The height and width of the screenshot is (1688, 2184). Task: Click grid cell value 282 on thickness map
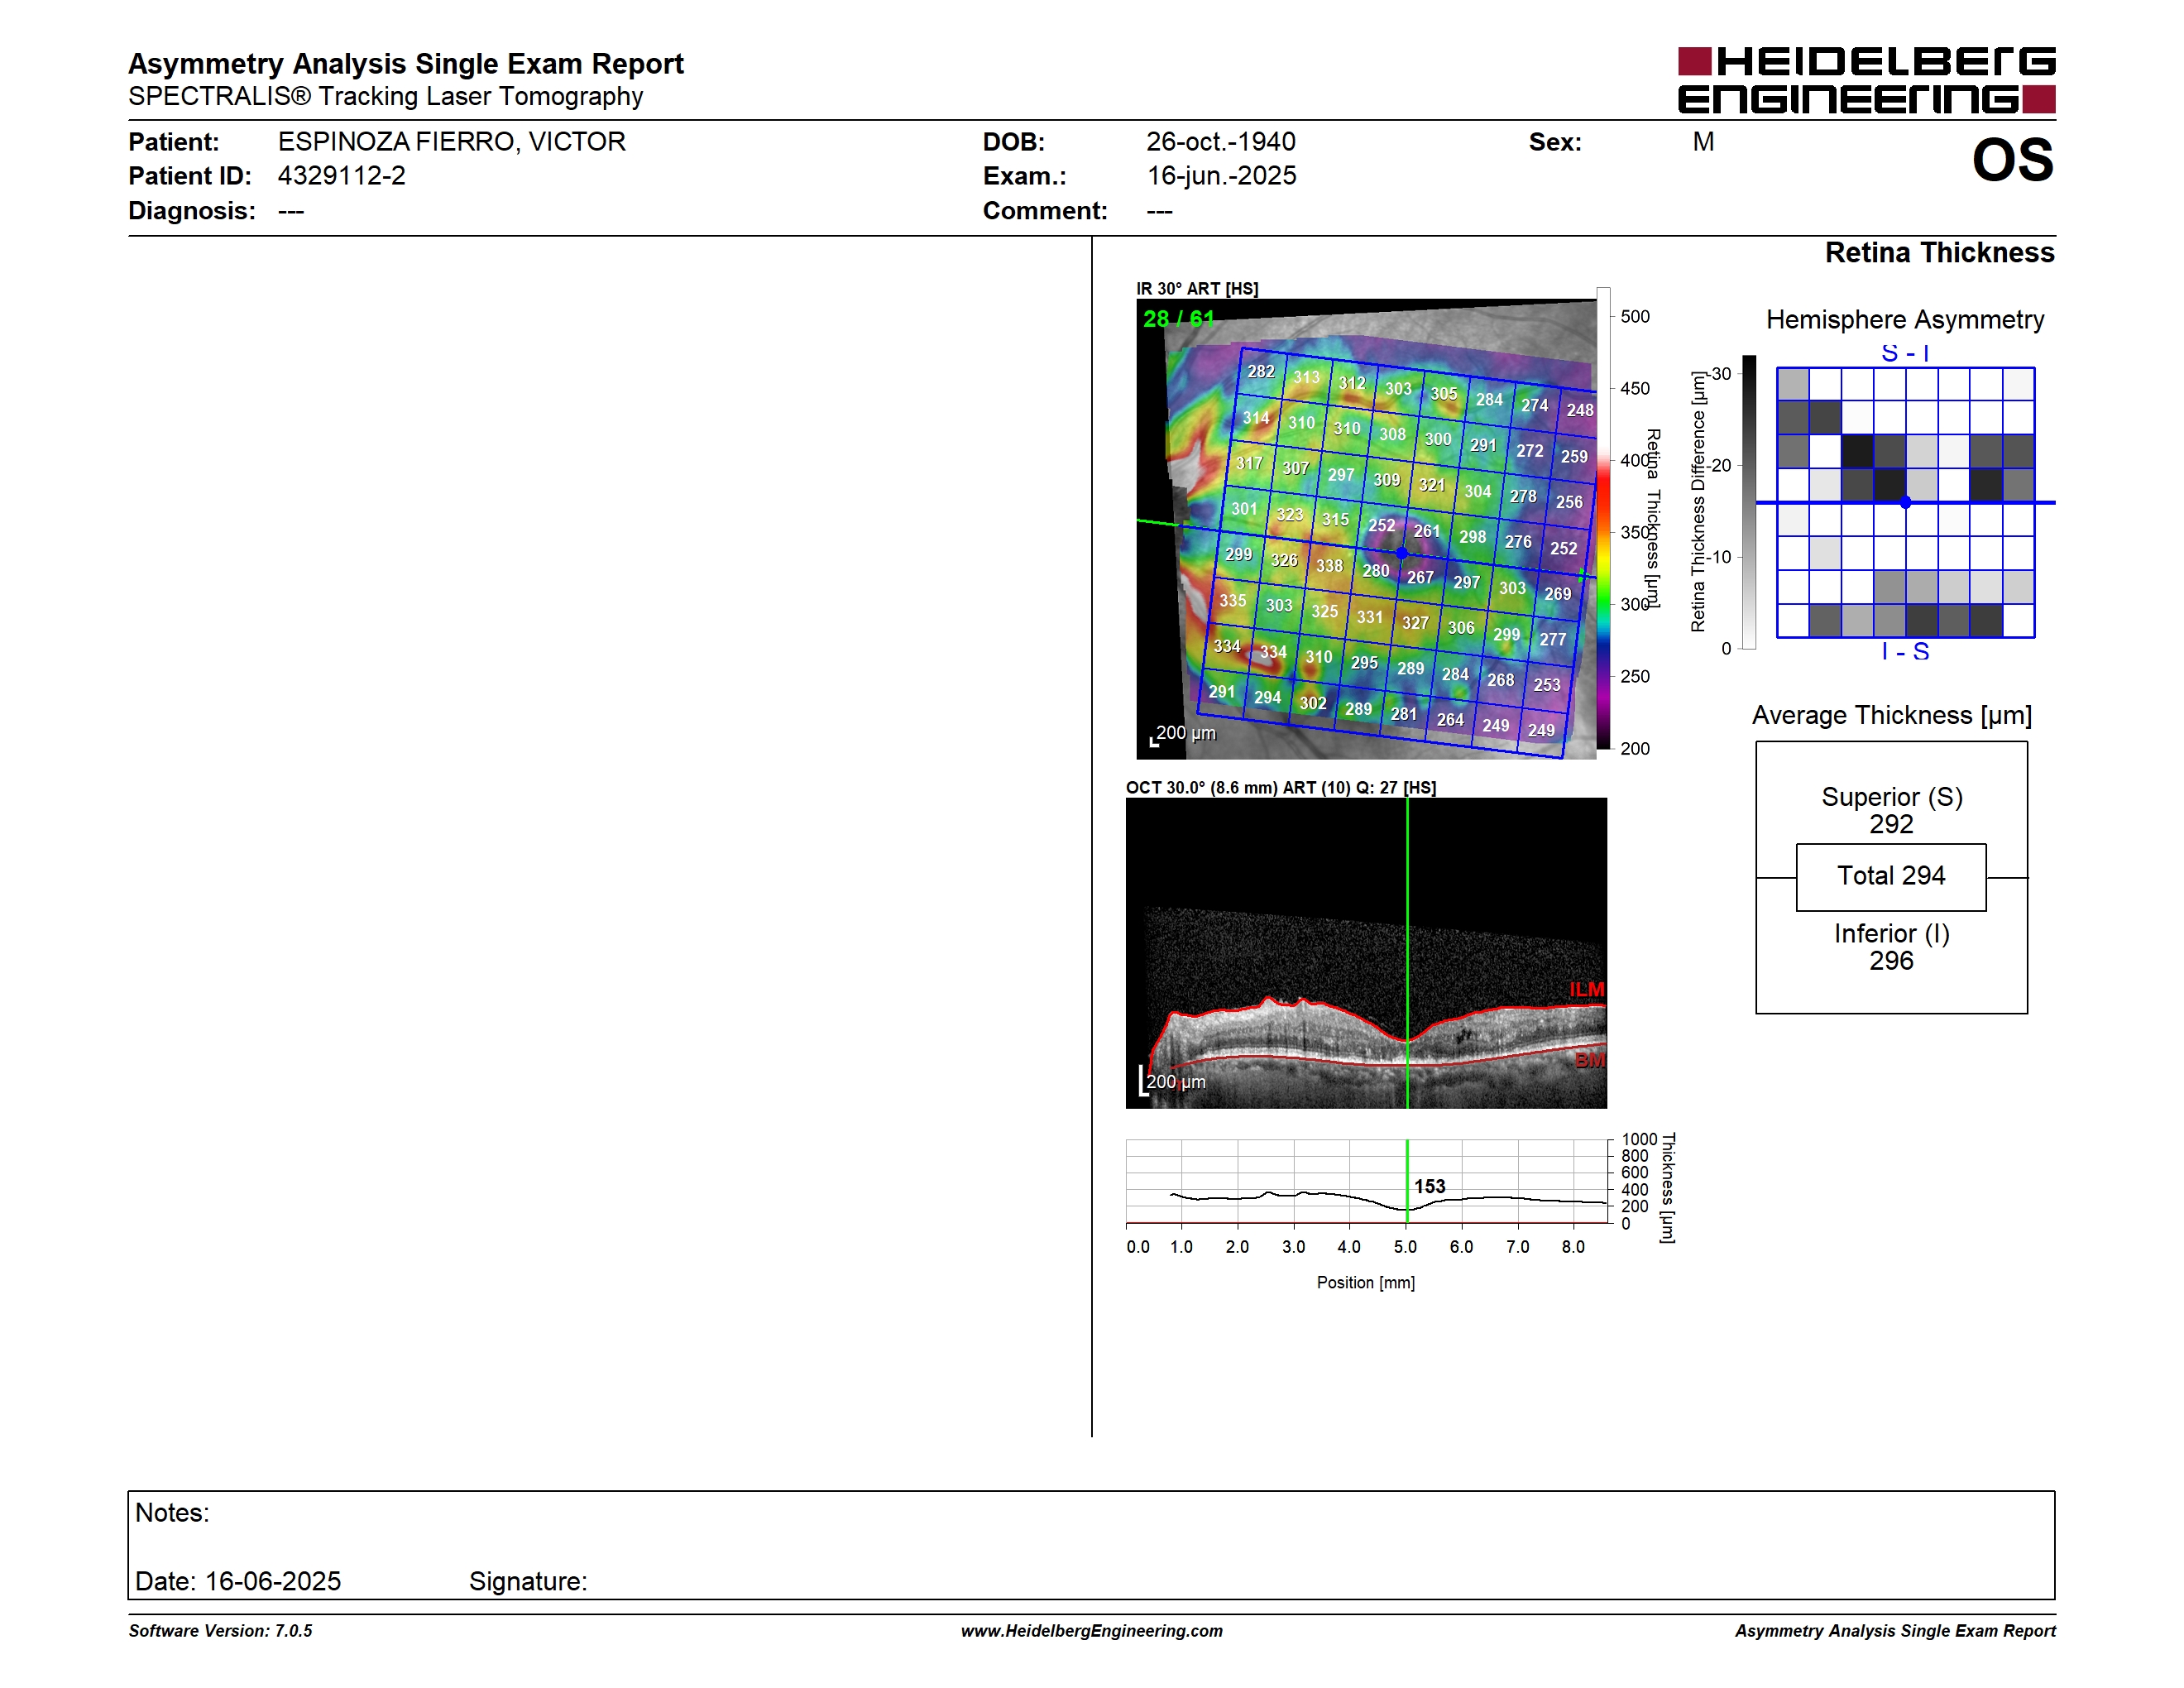click(x=1260, y=371)
